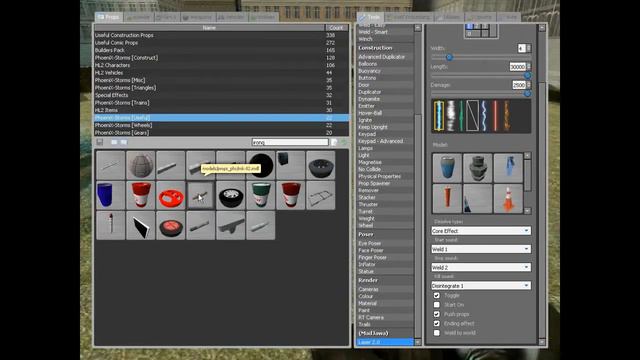Click the Length numeric value field
The height and width of the screenshot is (360, 640).
click(x=518, y=67)
